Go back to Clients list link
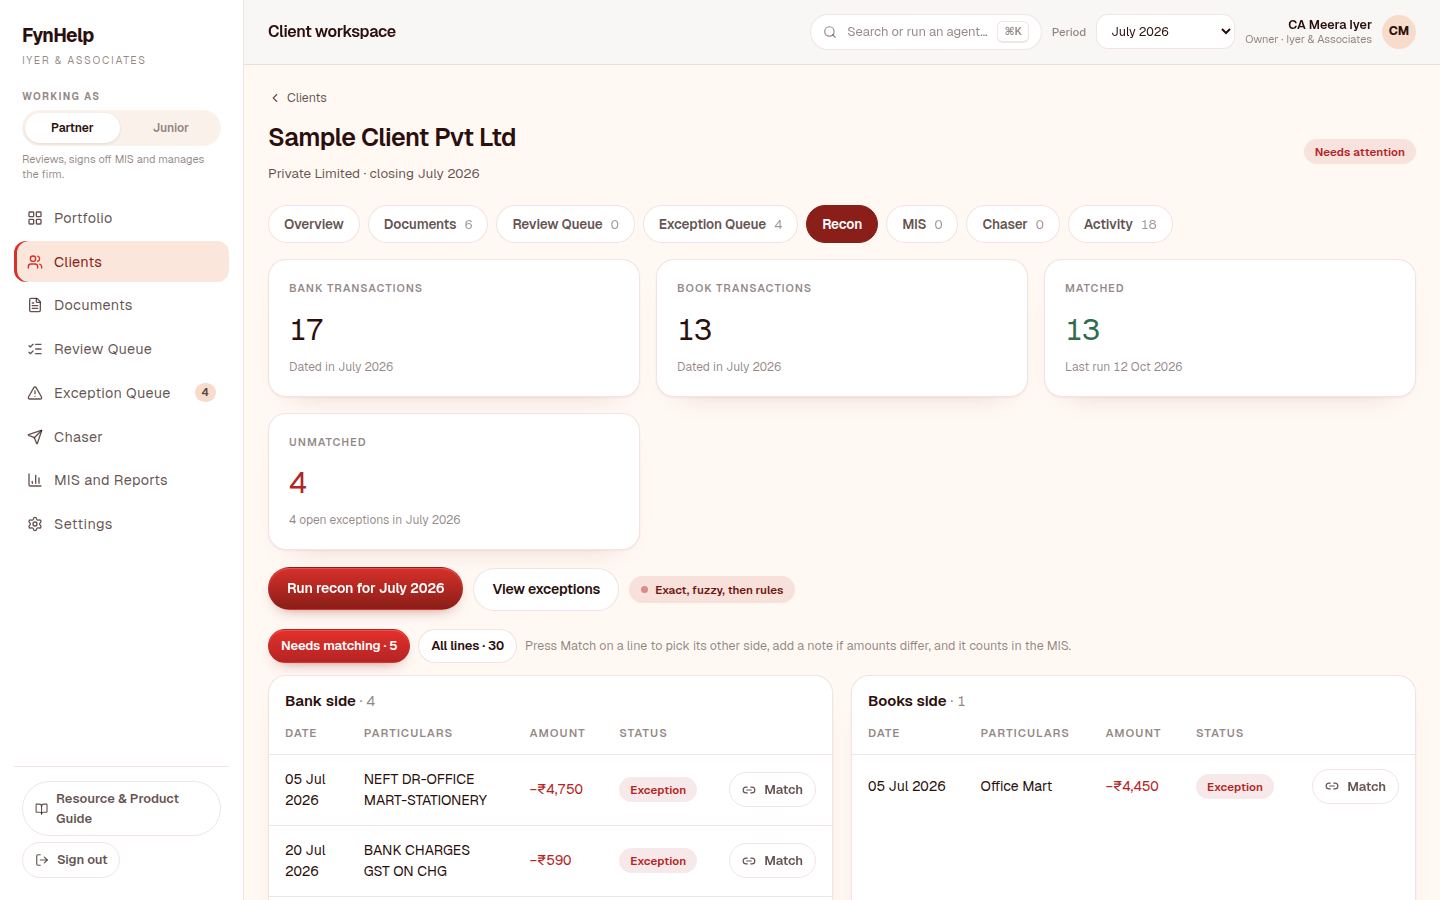1440x900 pixels. click(298, 98)
